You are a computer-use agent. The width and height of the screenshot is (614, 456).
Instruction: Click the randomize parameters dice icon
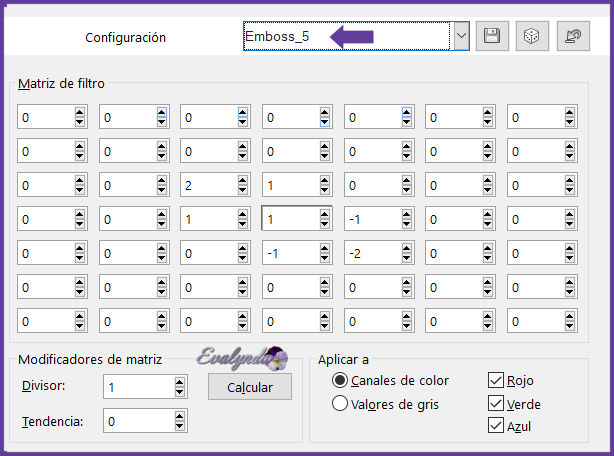click(529, 36)
